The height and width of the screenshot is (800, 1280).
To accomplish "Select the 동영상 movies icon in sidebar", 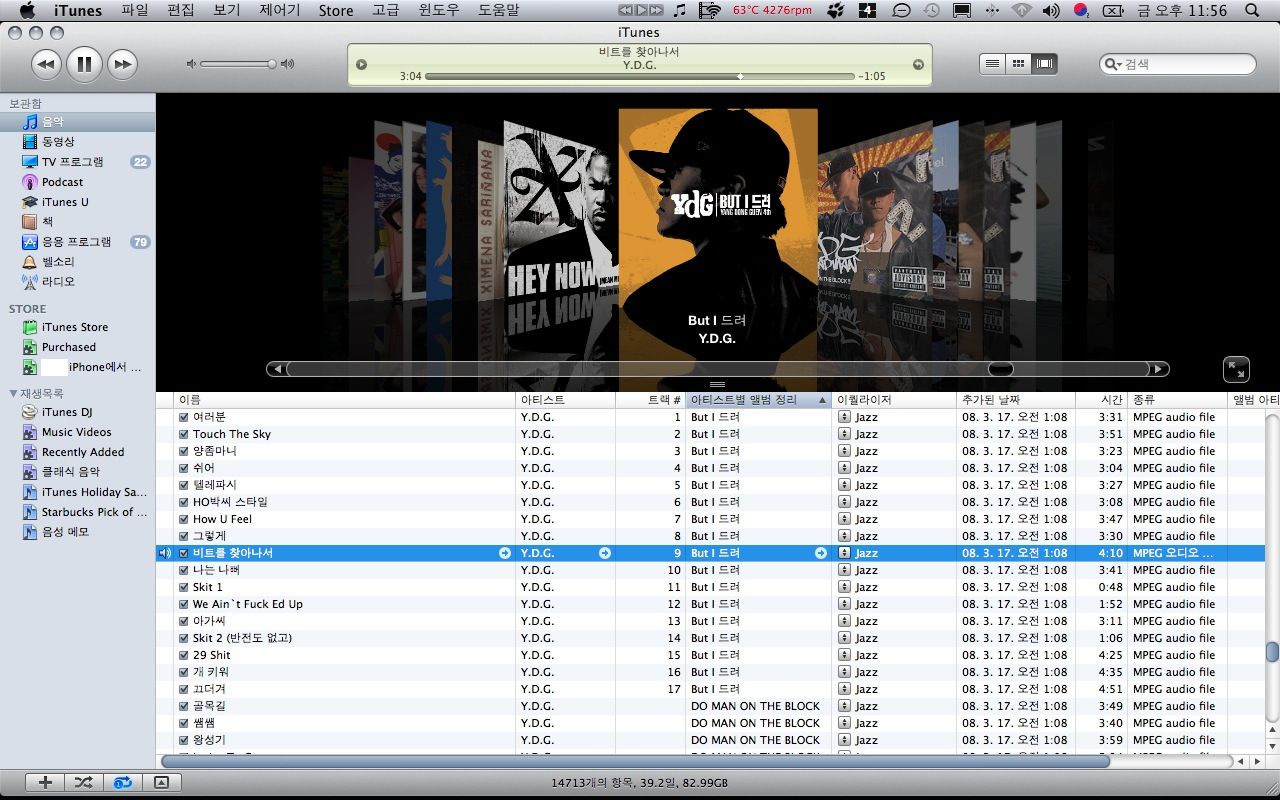I will point(30,142).
